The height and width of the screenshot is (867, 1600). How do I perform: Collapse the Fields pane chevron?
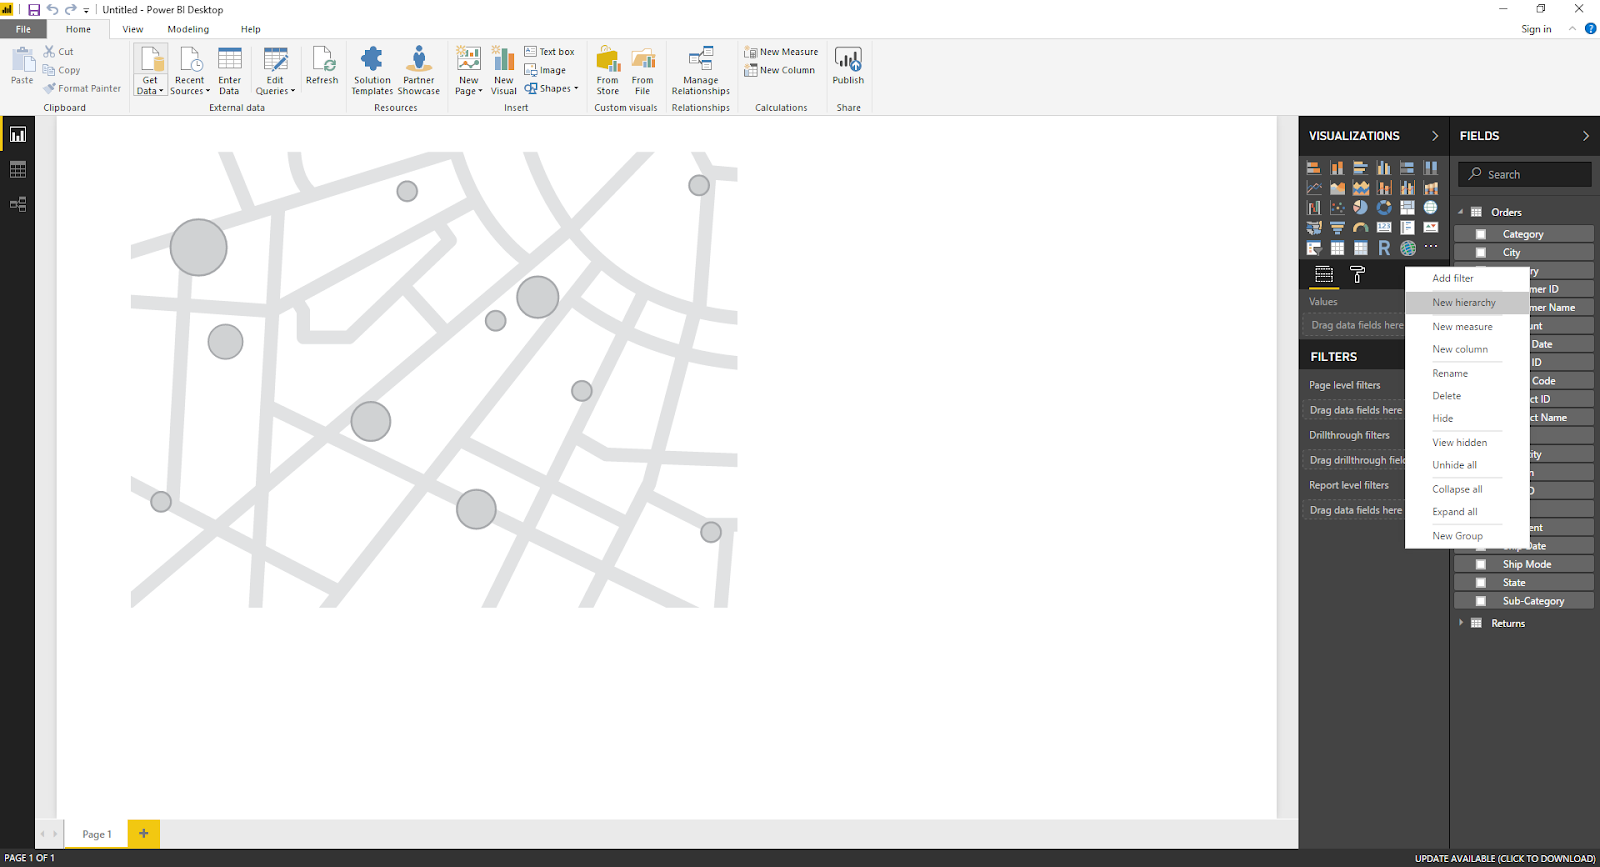click(x=1586, y=136)
